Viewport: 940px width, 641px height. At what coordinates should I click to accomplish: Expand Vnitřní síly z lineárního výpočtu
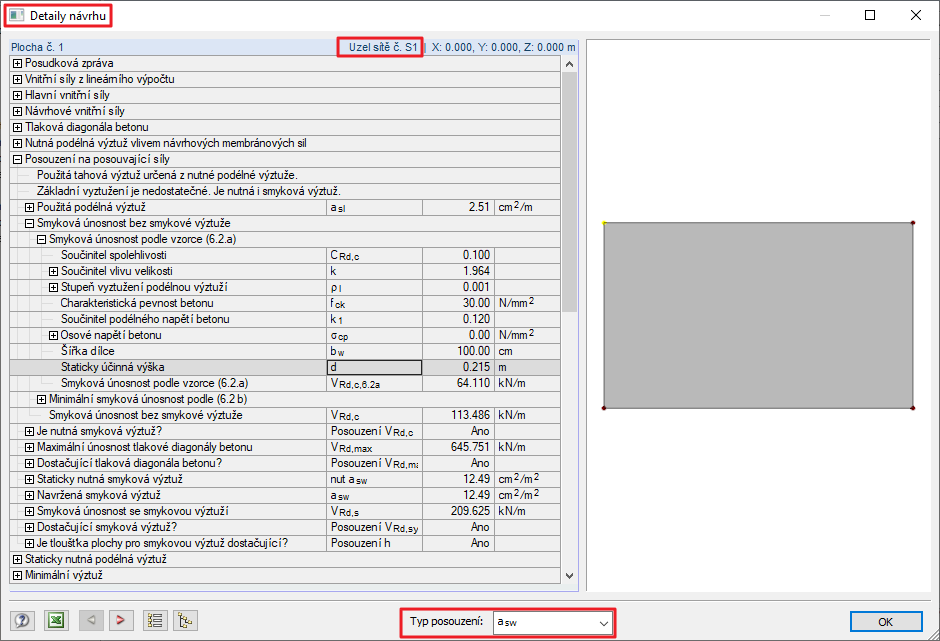(x=17, y=79)
